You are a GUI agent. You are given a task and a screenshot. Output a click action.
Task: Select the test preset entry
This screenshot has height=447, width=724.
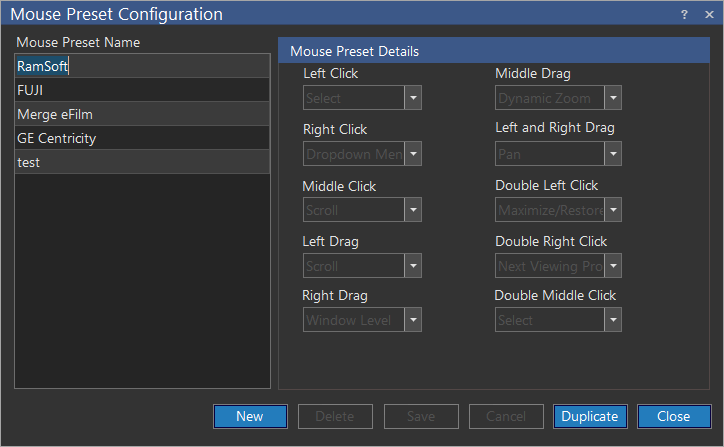(142, 162)
